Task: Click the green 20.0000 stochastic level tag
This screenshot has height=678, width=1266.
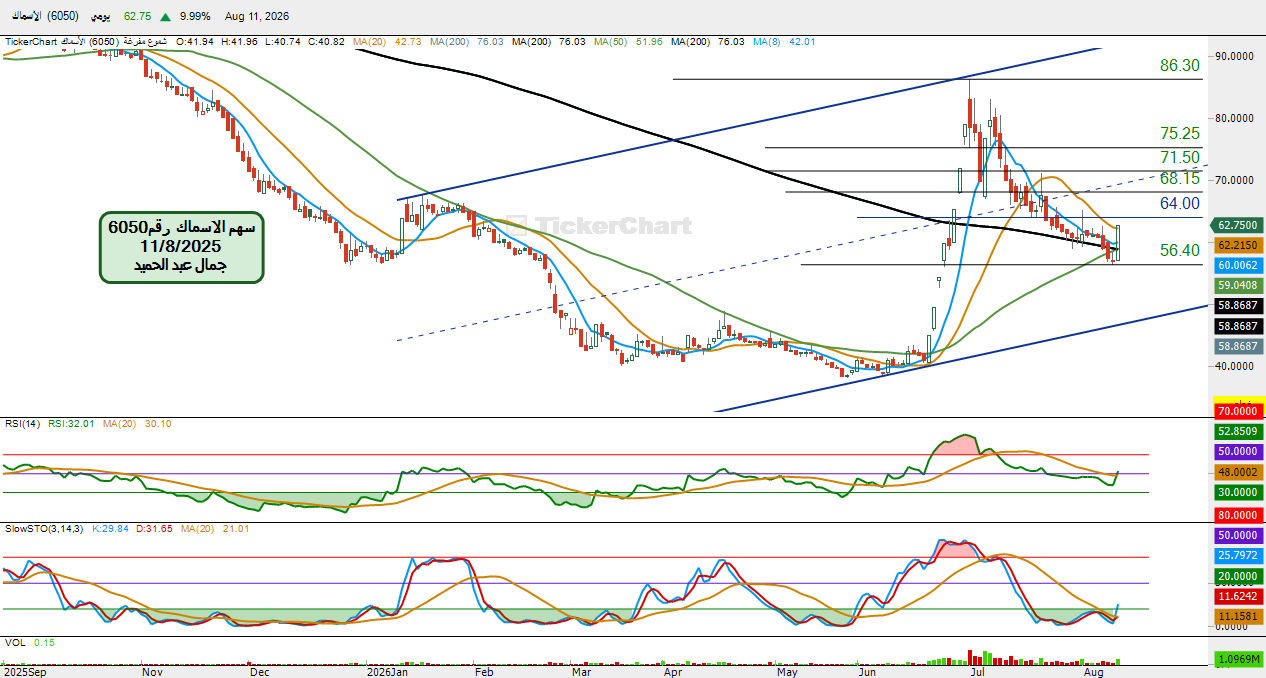Action: 1238,576
